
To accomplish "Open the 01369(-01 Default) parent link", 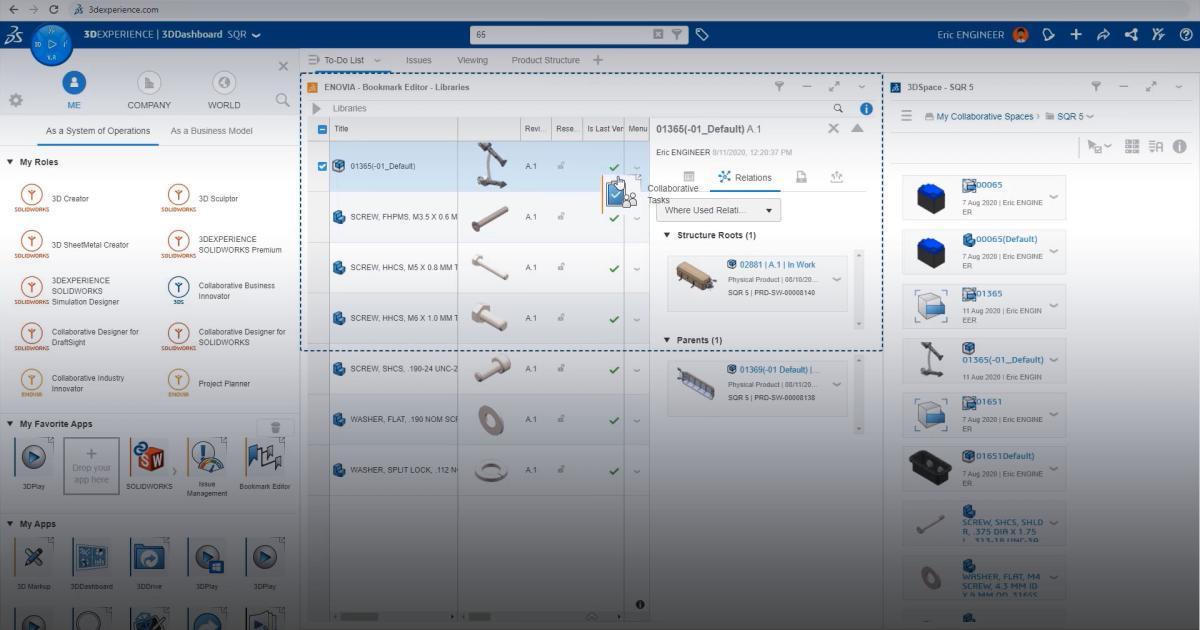I will pyautogui.click(x=780, y=370).
